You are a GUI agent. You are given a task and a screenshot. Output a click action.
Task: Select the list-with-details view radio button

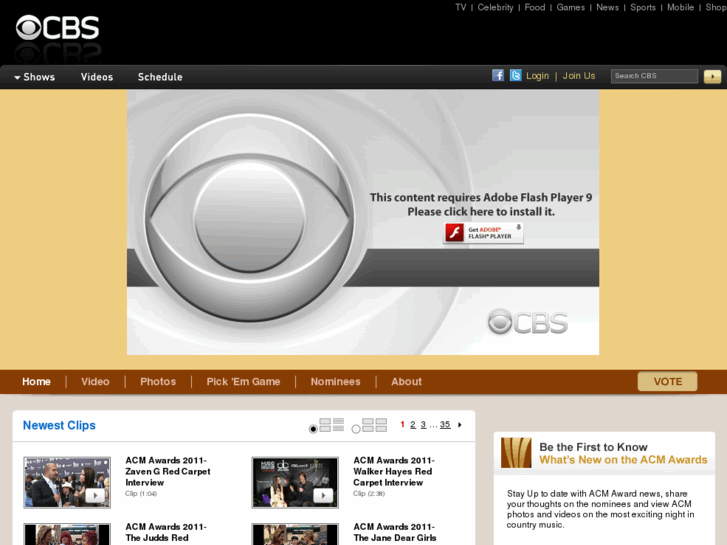[x=313, y=429]
